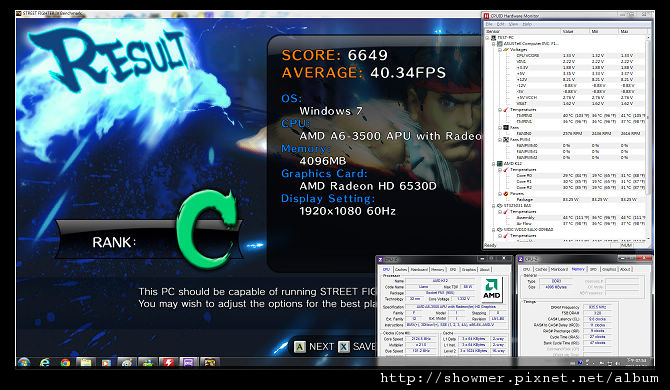Click the red lightning-bolt taskbar icon
670x390 pixels.
tap(168, 363)
